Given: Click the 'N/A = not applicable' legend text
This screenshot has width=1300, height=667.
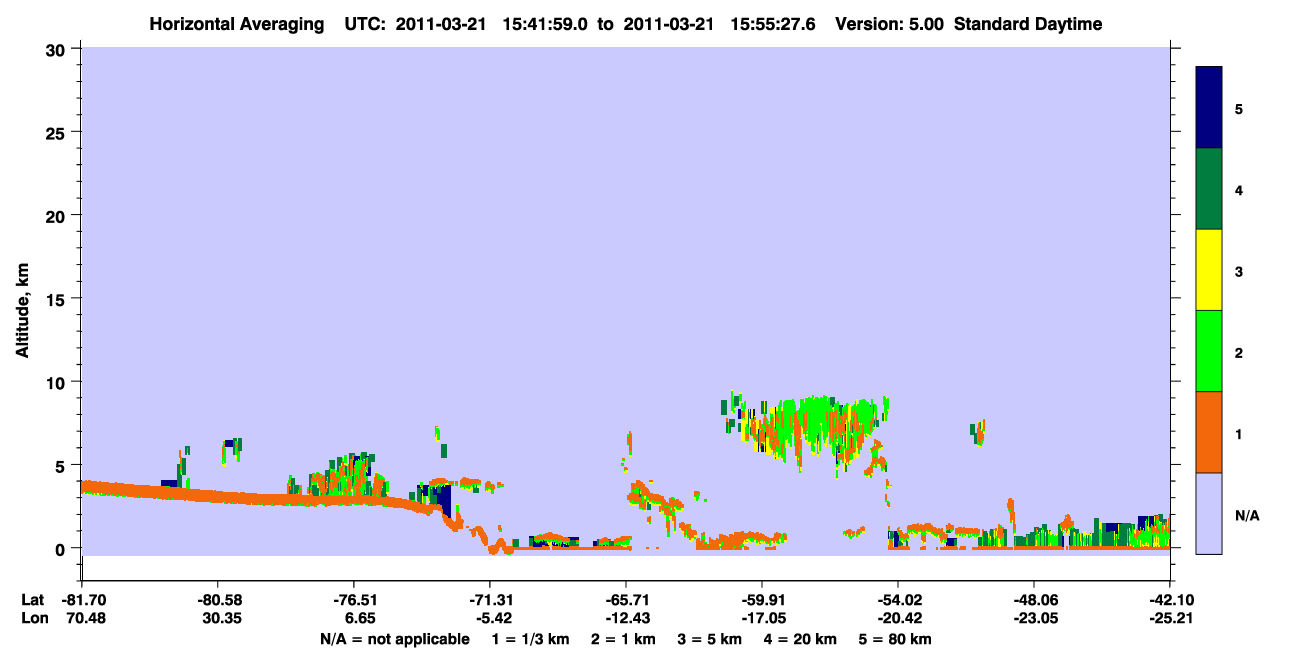Looking at the screenshot, I should [x=395, y=639].
